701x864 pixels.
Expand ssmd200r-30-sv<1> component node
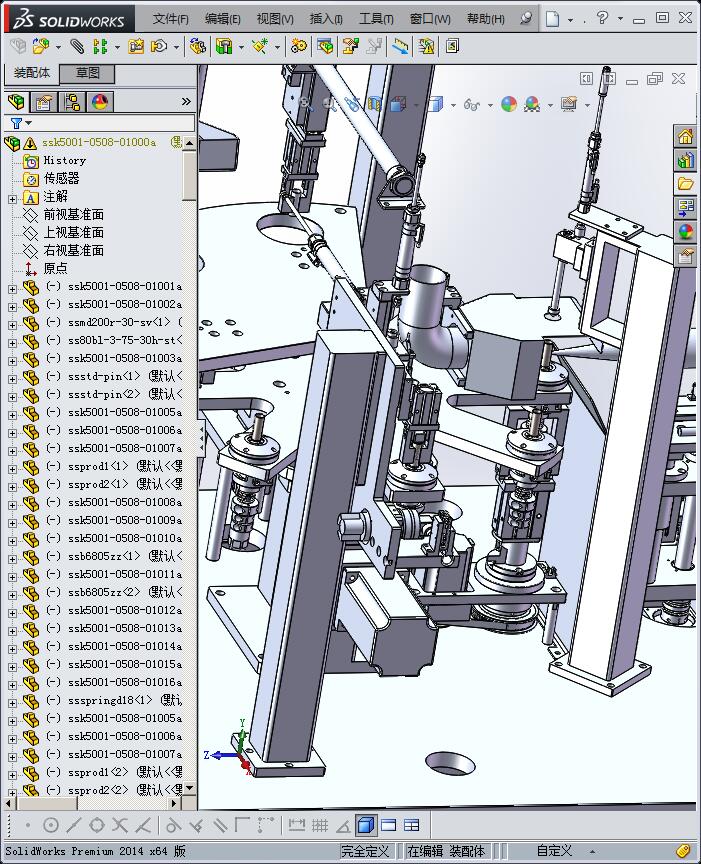(12, 325)
